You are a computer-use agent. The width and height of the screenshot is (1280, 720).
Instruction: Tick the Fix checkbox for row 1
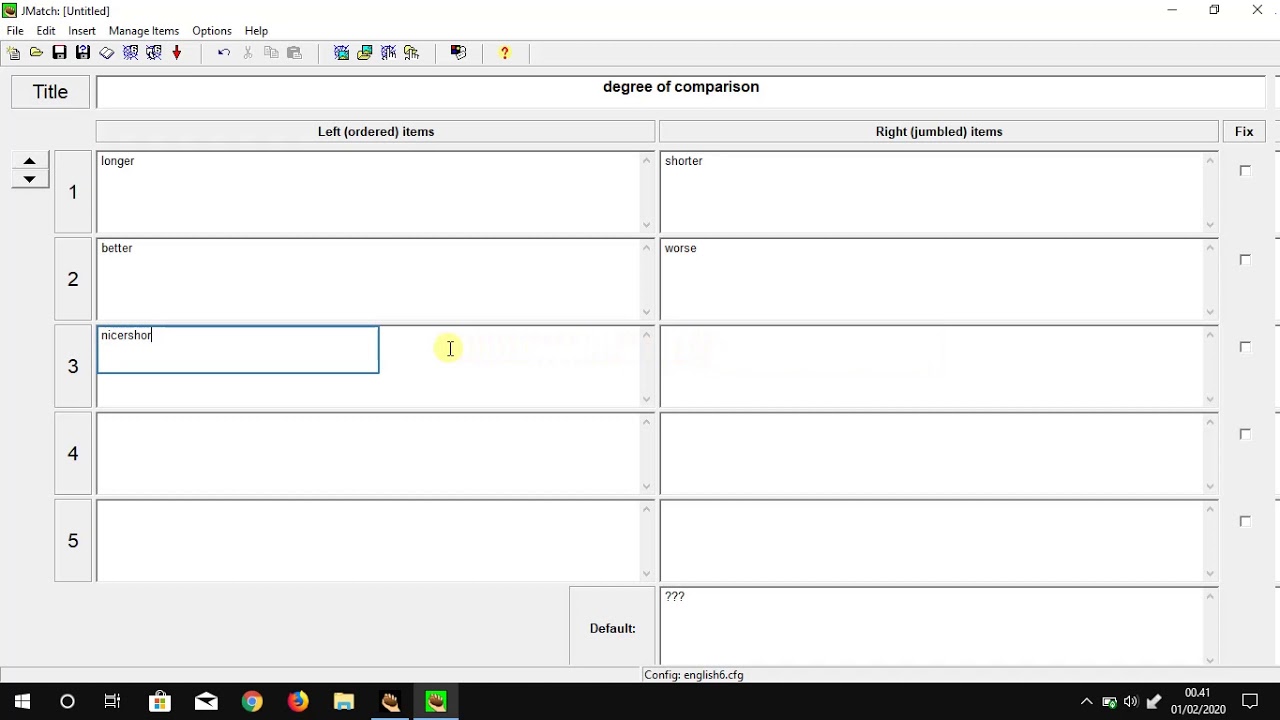[1245, 171]
